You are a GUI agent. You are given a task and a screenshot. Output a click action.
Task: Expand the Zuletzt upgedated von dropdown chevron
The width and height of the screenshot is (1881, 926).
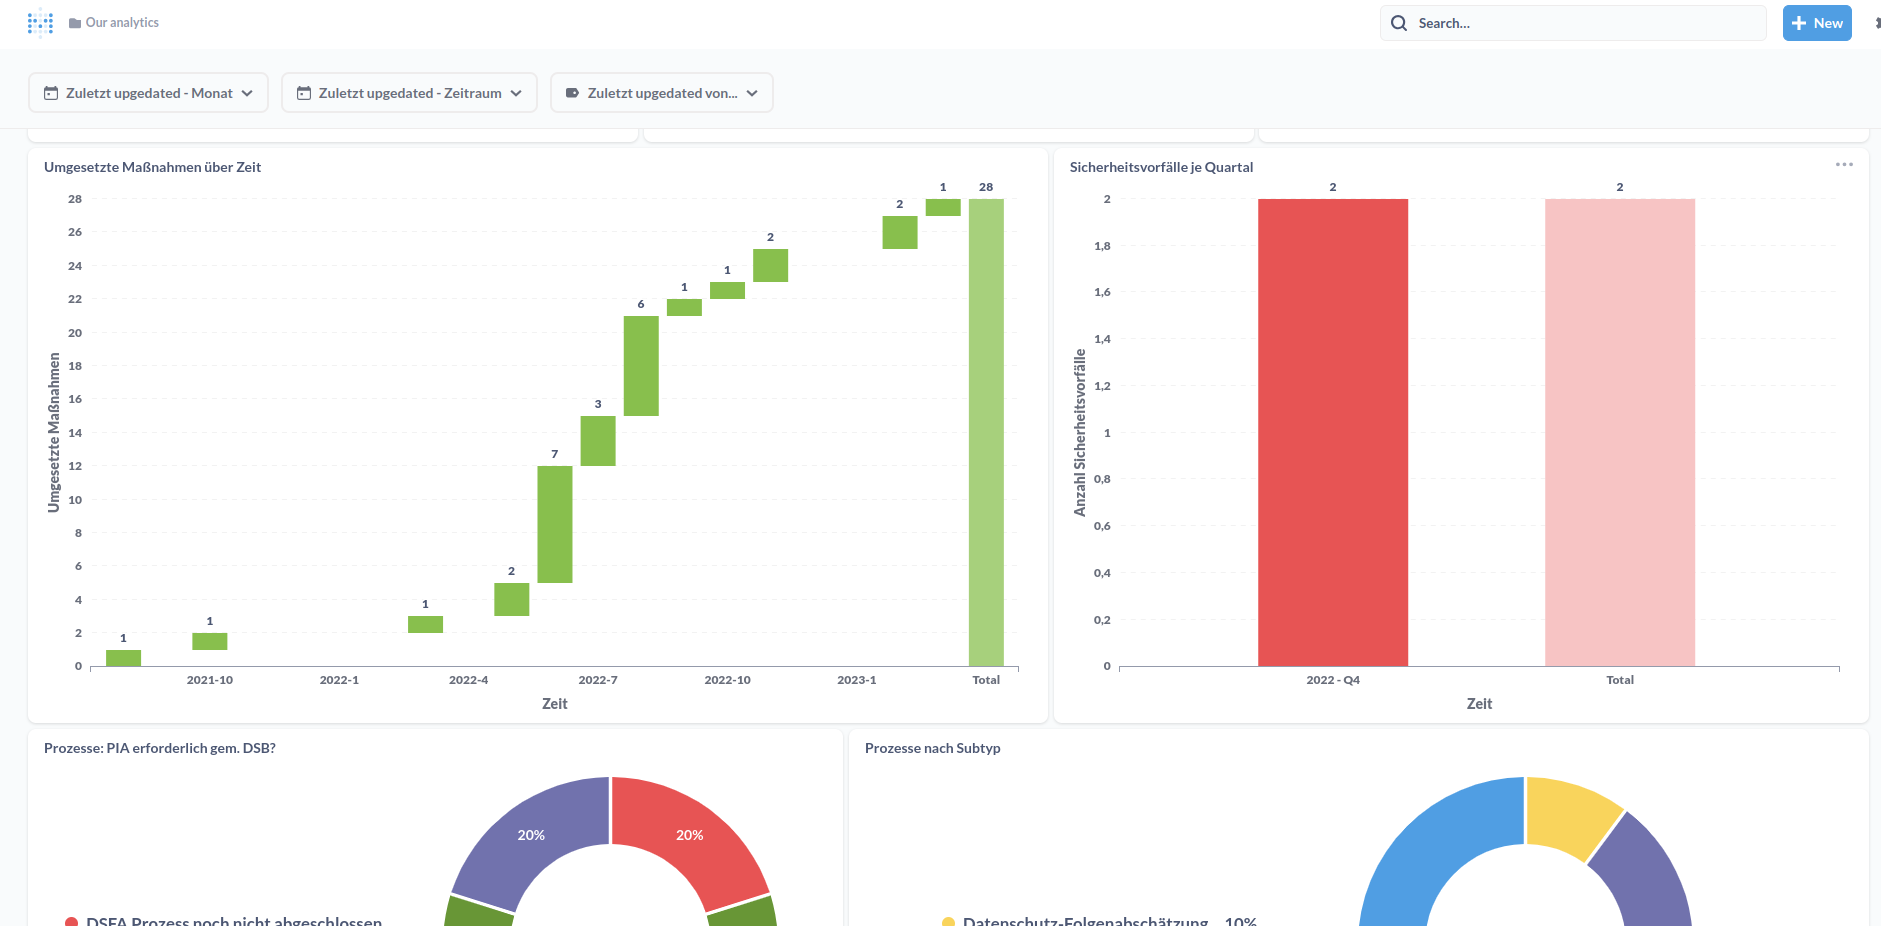(752, 93)
